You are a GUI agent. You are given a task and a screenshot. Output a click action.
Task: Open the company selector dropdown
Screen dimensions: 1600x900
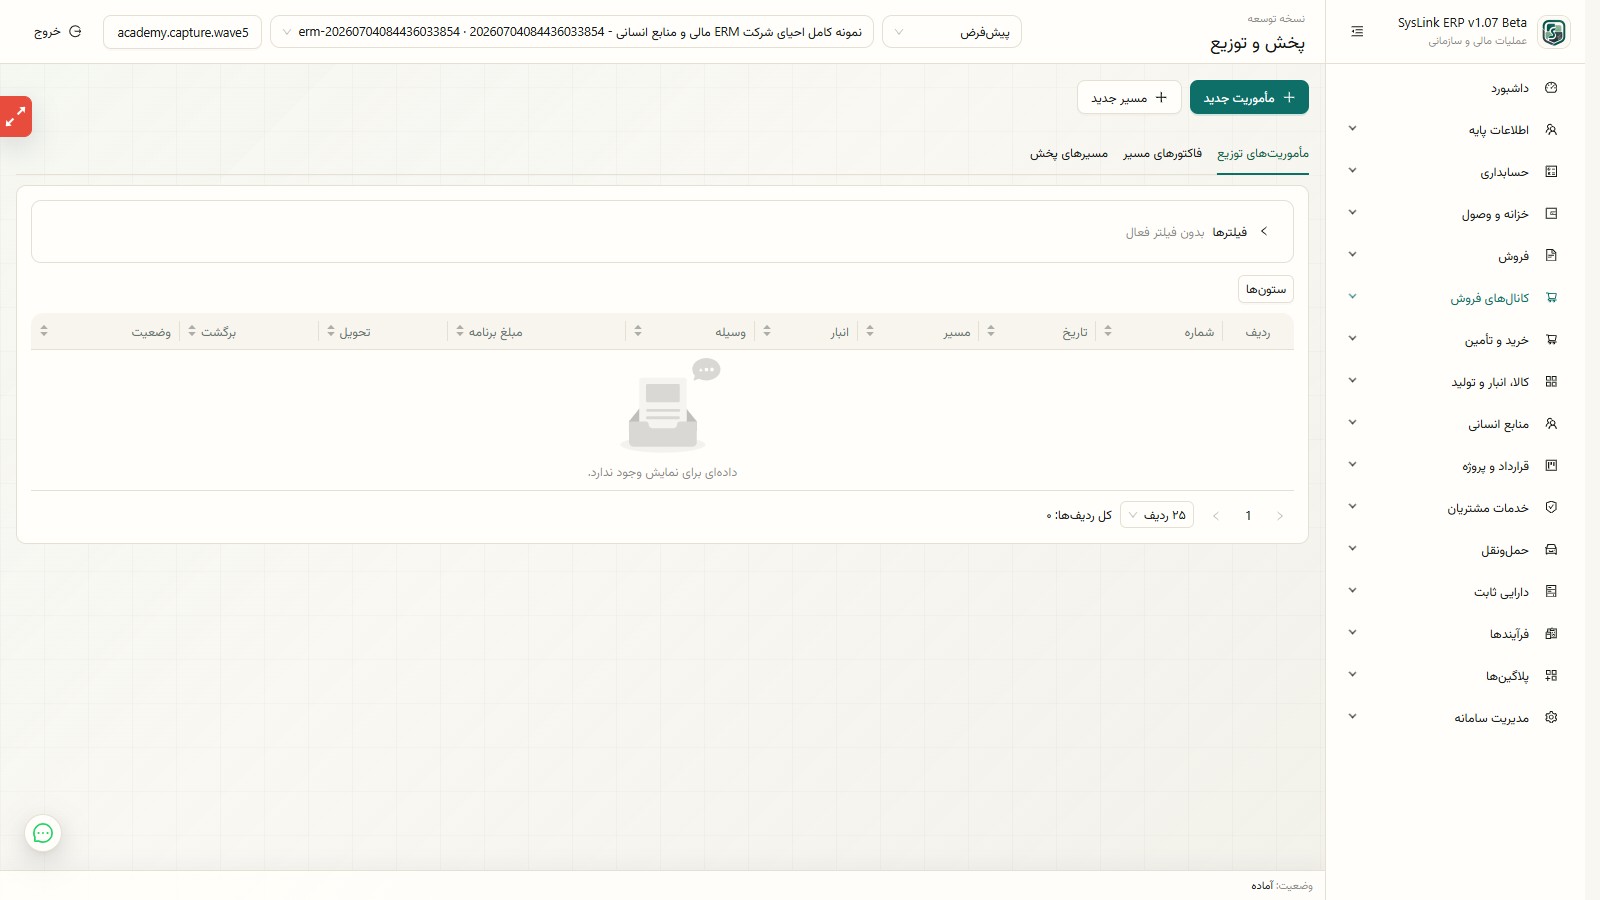click(x=572, y=32)
